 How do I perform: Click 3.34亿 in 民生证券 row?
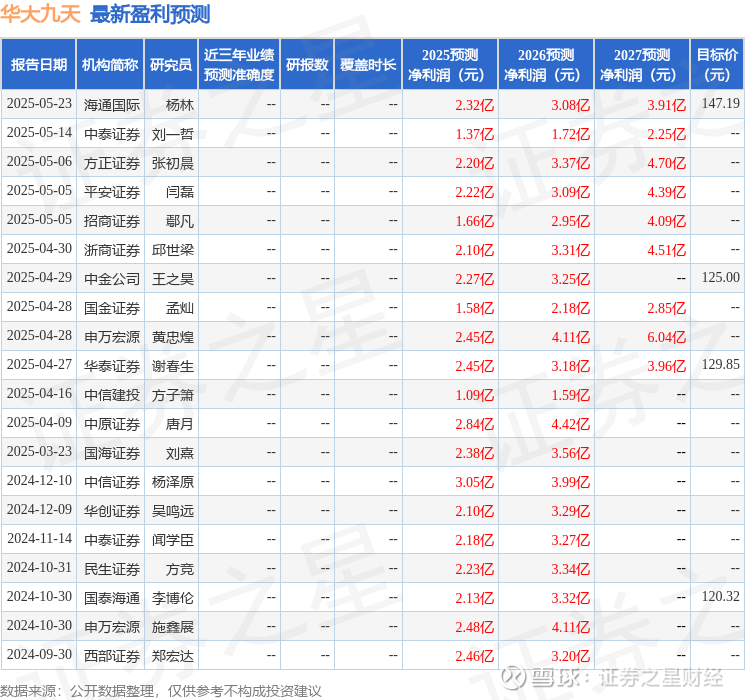570,569
